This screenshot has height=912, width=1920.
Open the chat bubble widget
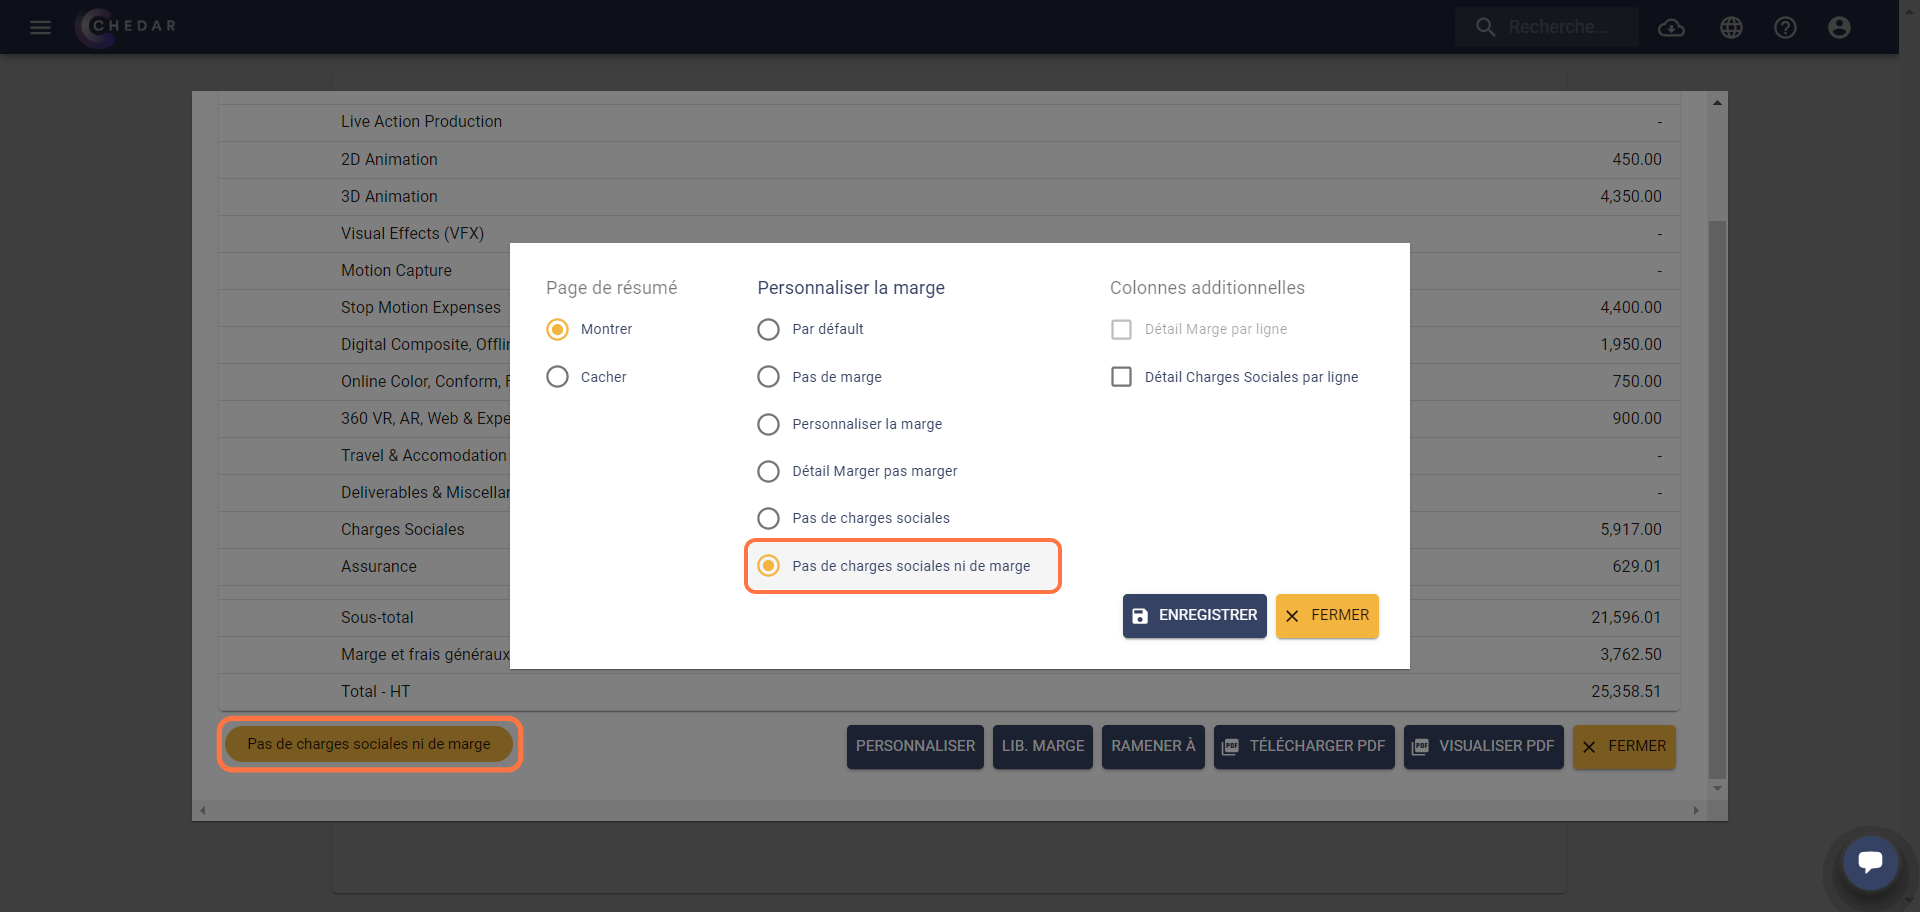click(1870, 861)
